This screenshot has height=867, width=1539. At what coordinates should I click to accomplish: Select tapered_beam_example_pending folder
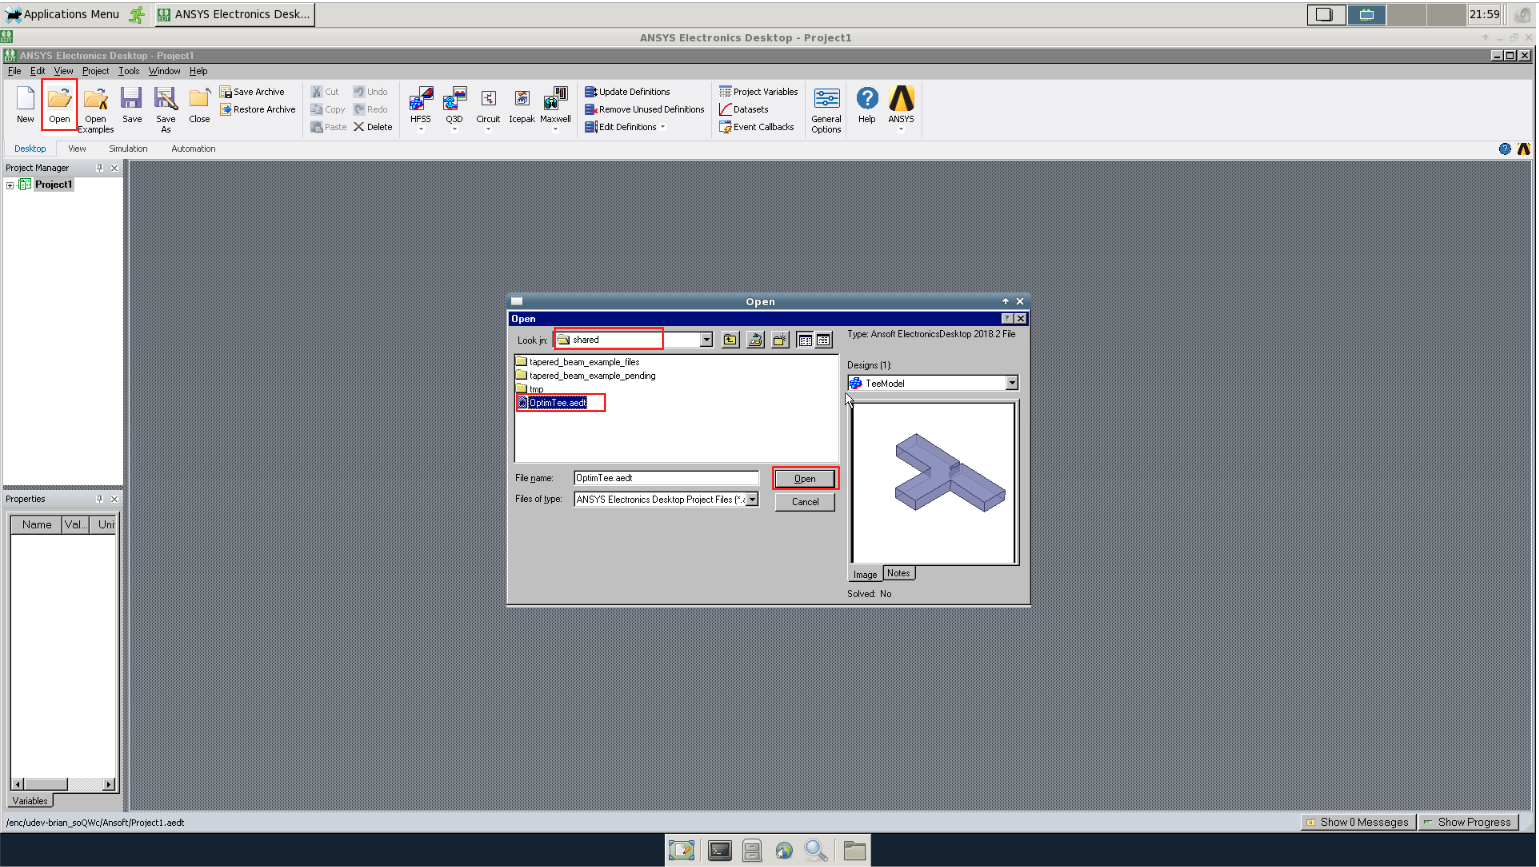point(586,376)
